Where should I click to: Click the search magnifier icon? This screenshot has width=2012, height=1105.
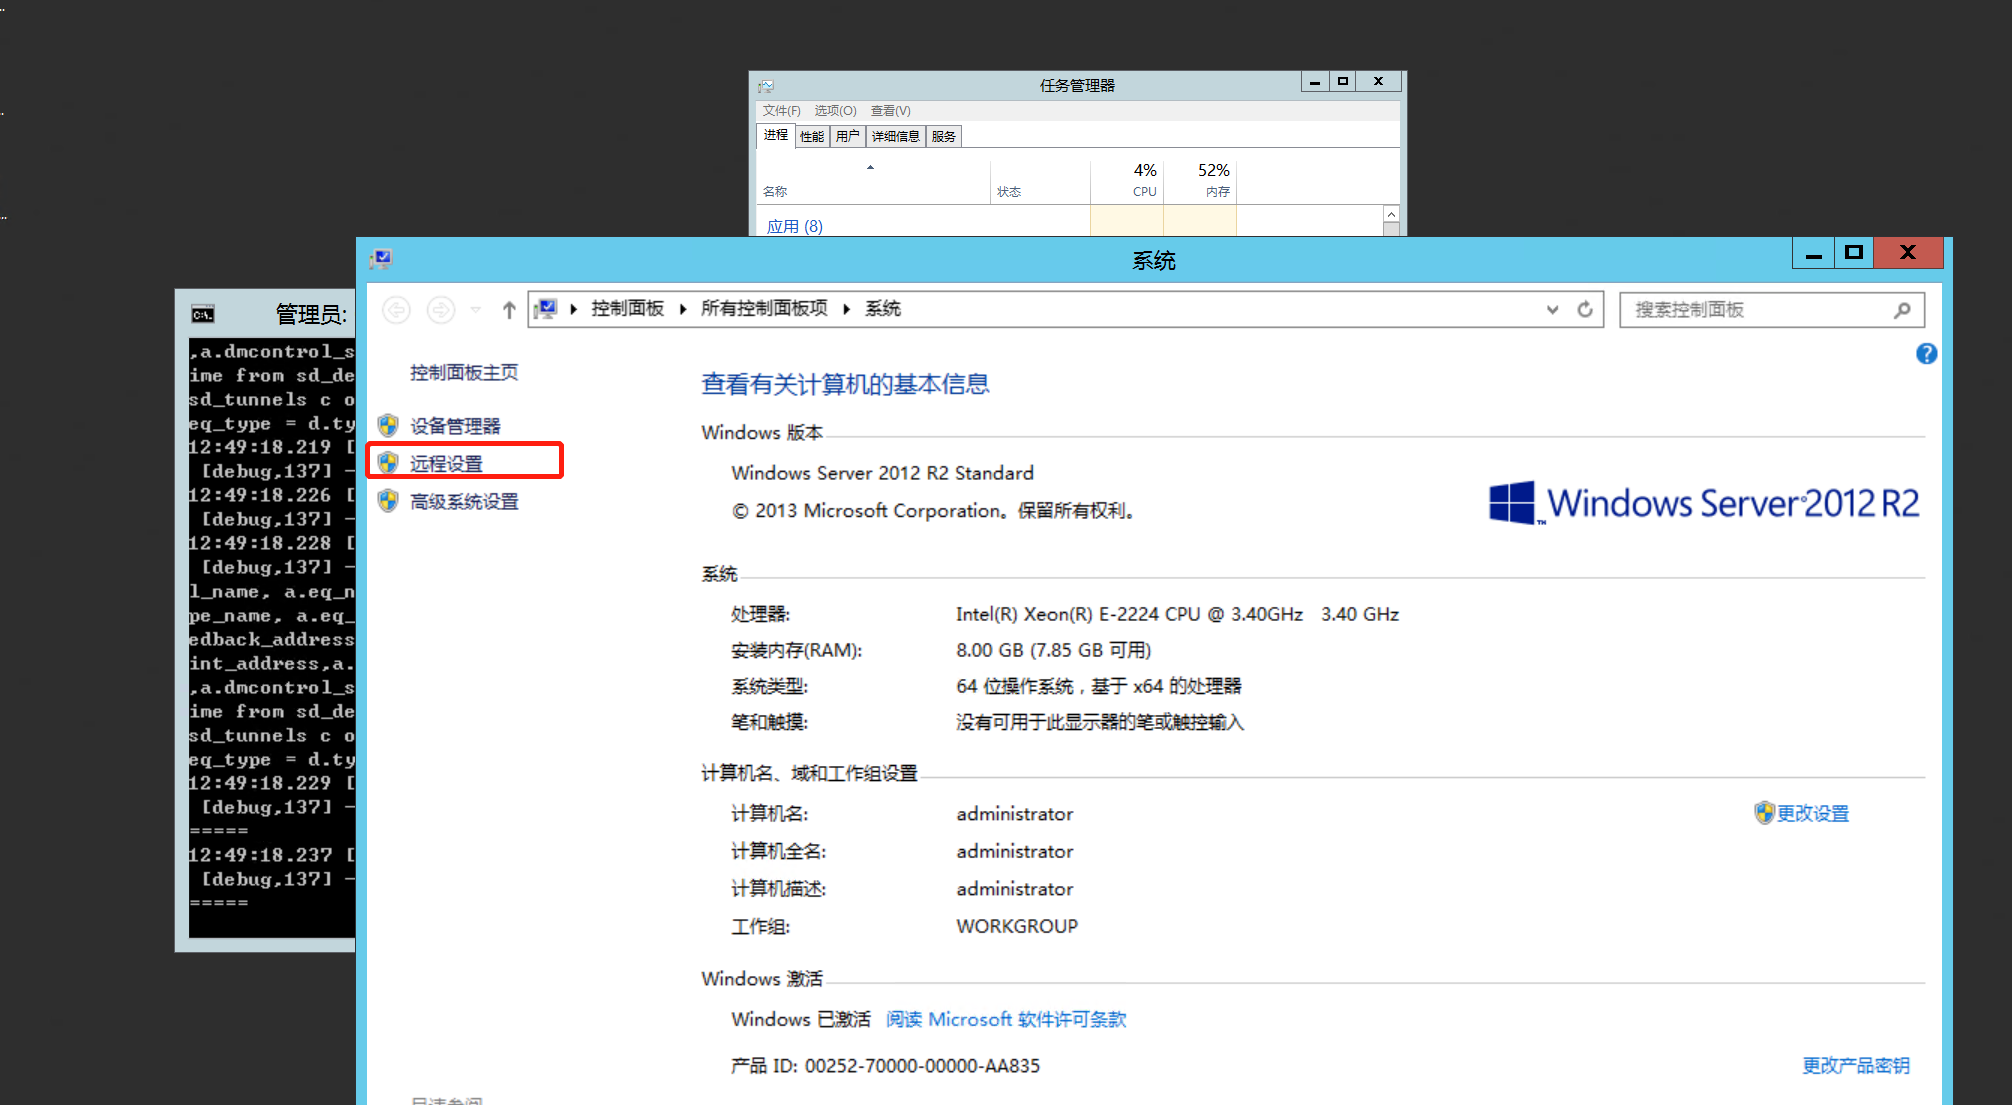click(1902, 310)
